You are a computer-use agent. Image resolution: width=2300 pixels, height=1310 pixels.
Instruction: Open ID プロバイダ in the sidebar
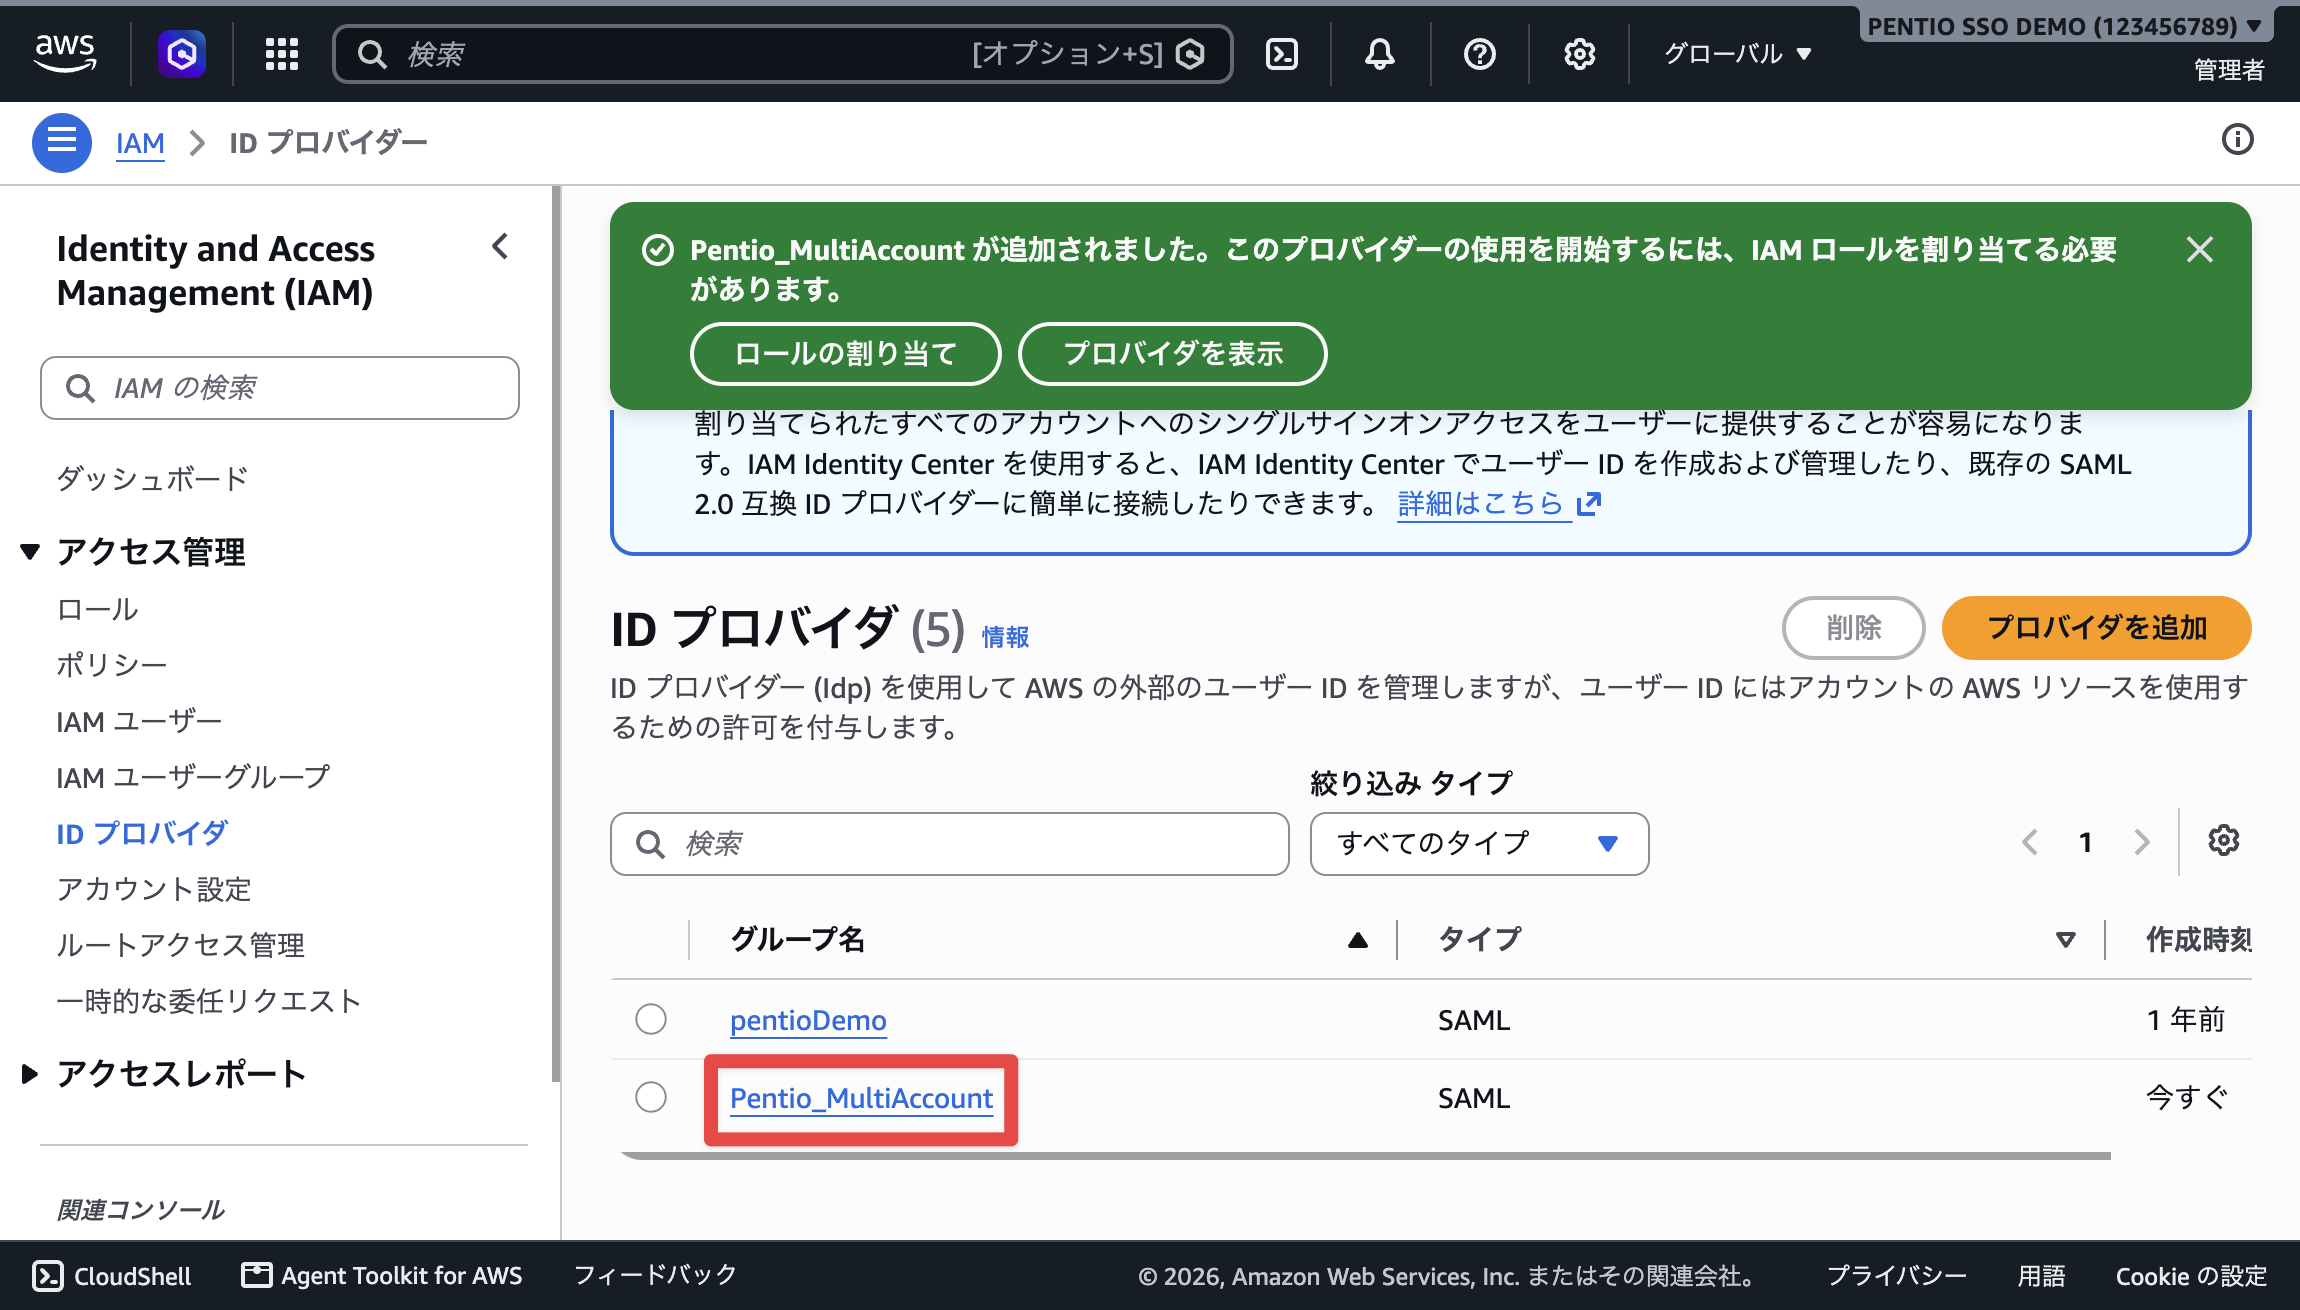(142, 833)
